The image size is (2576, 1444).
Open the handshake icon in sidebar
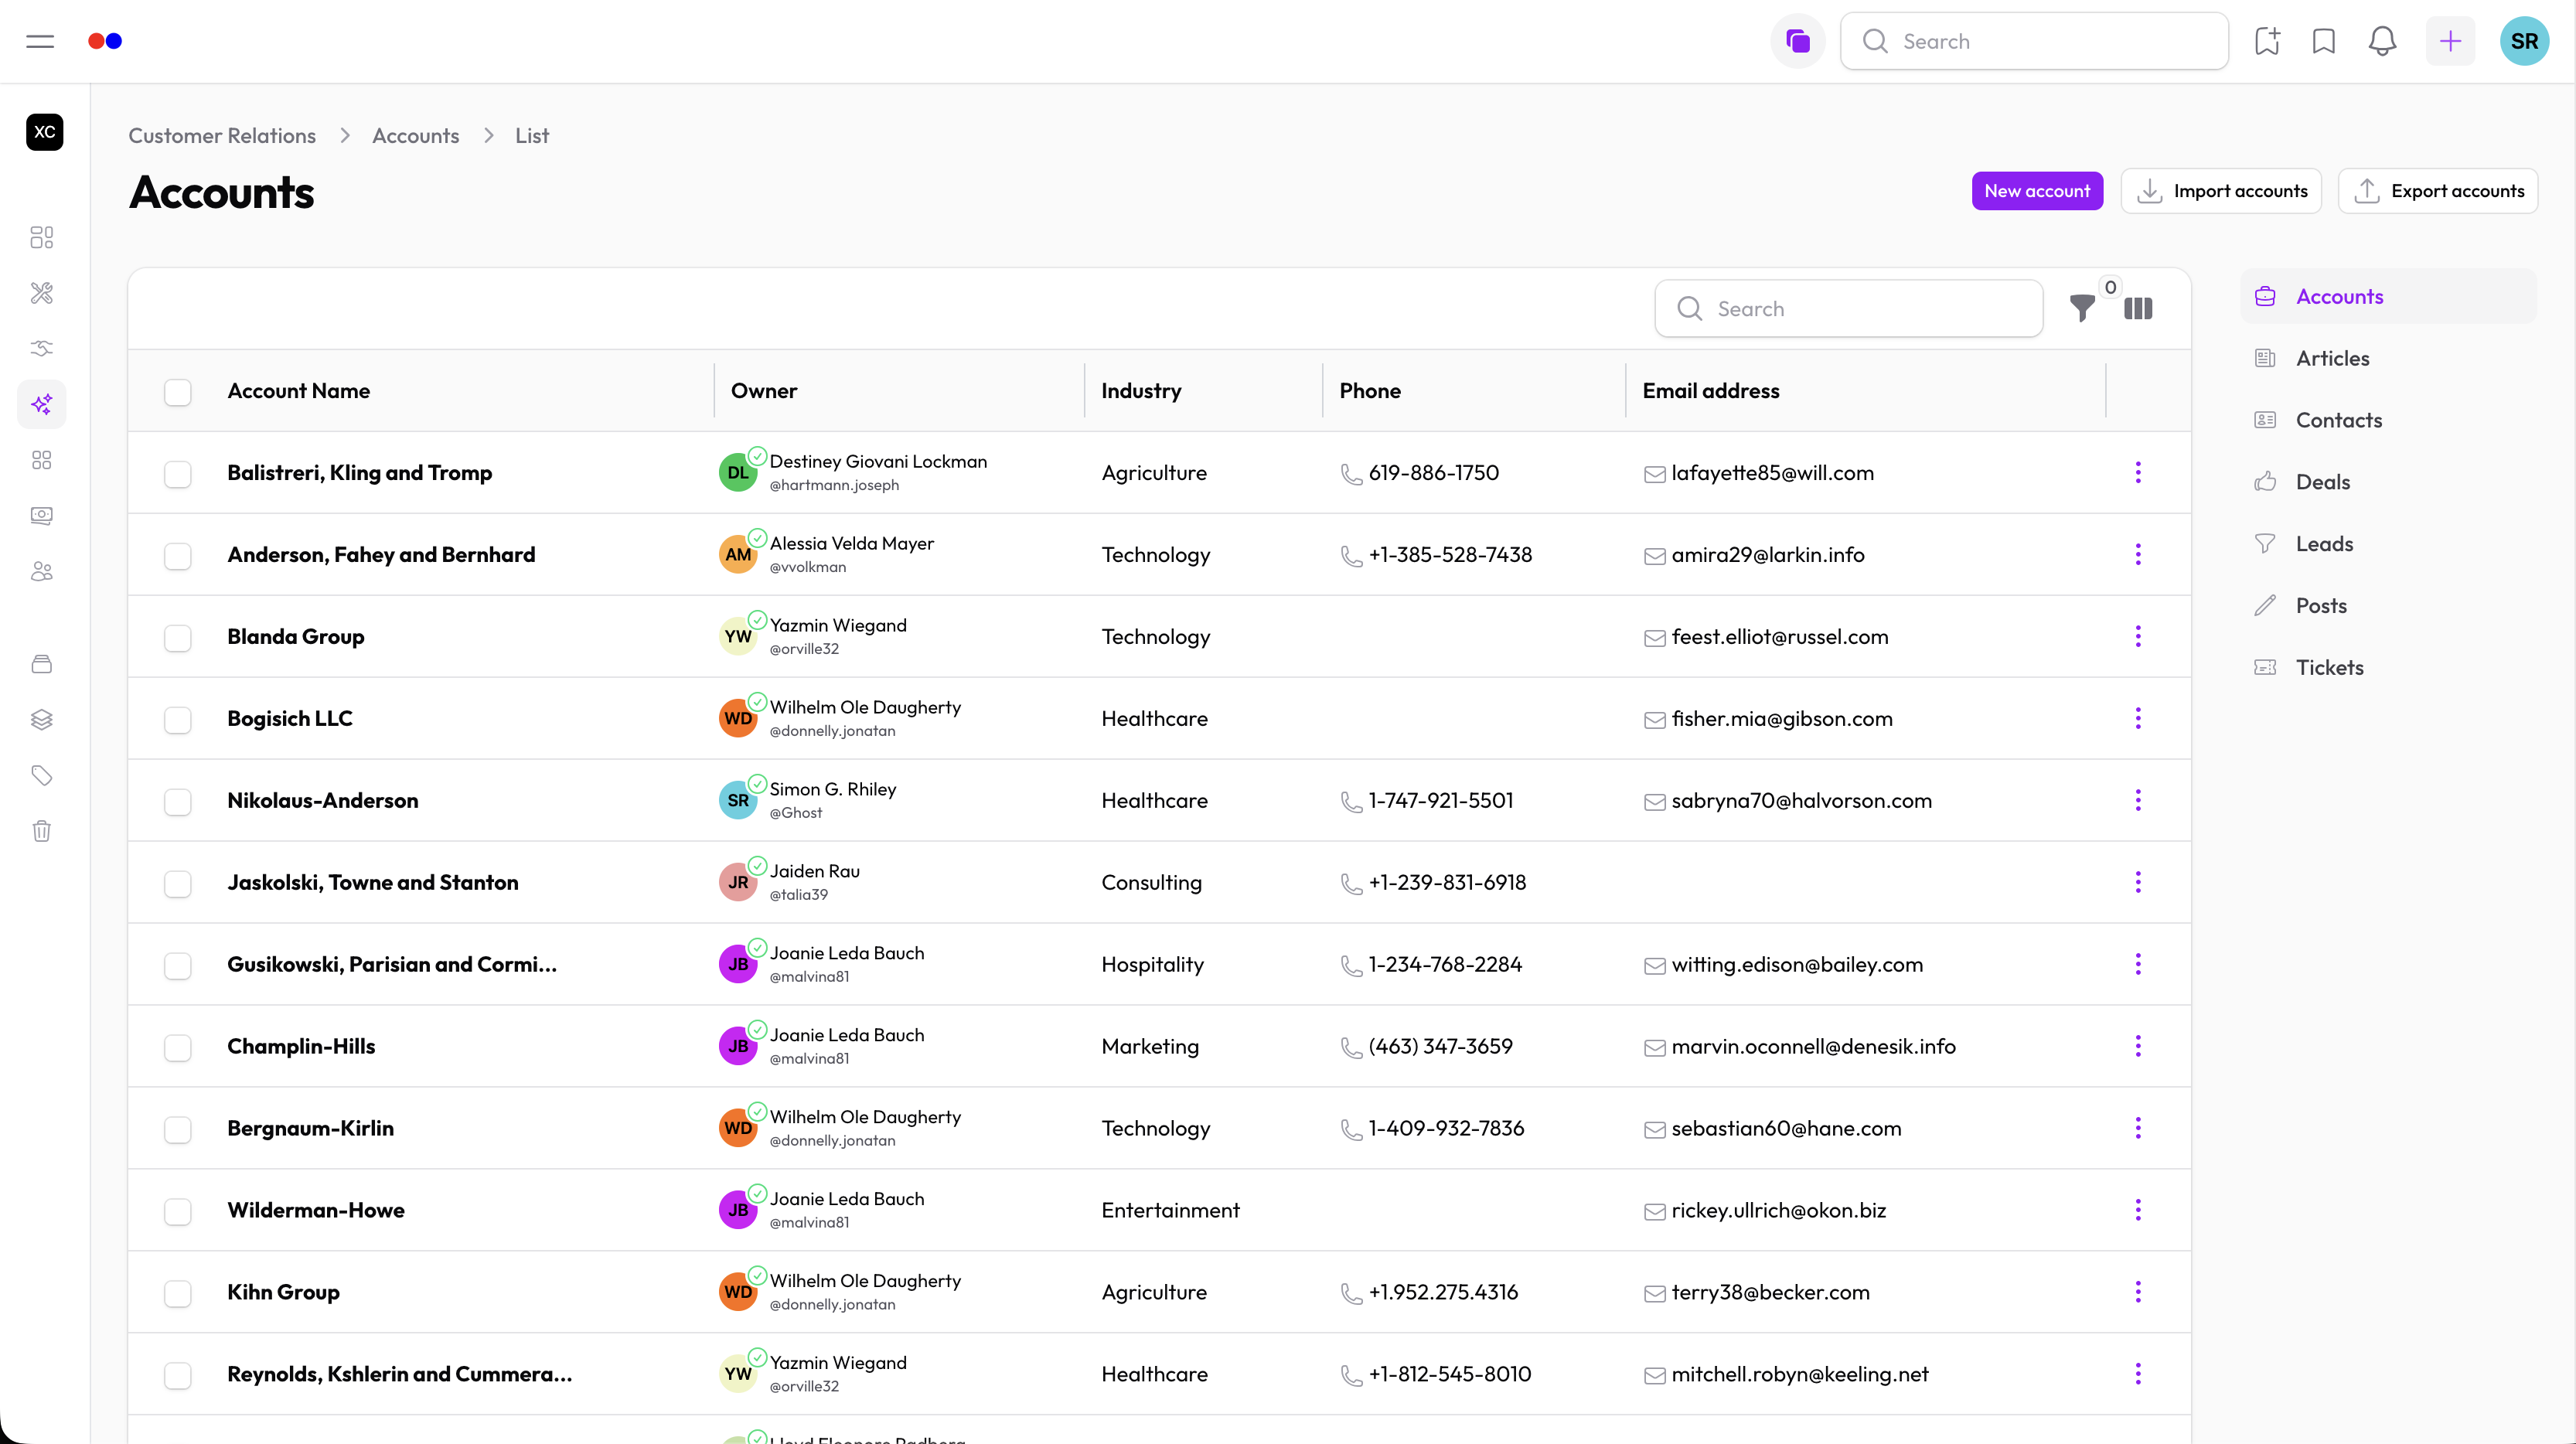pos(42,348)
